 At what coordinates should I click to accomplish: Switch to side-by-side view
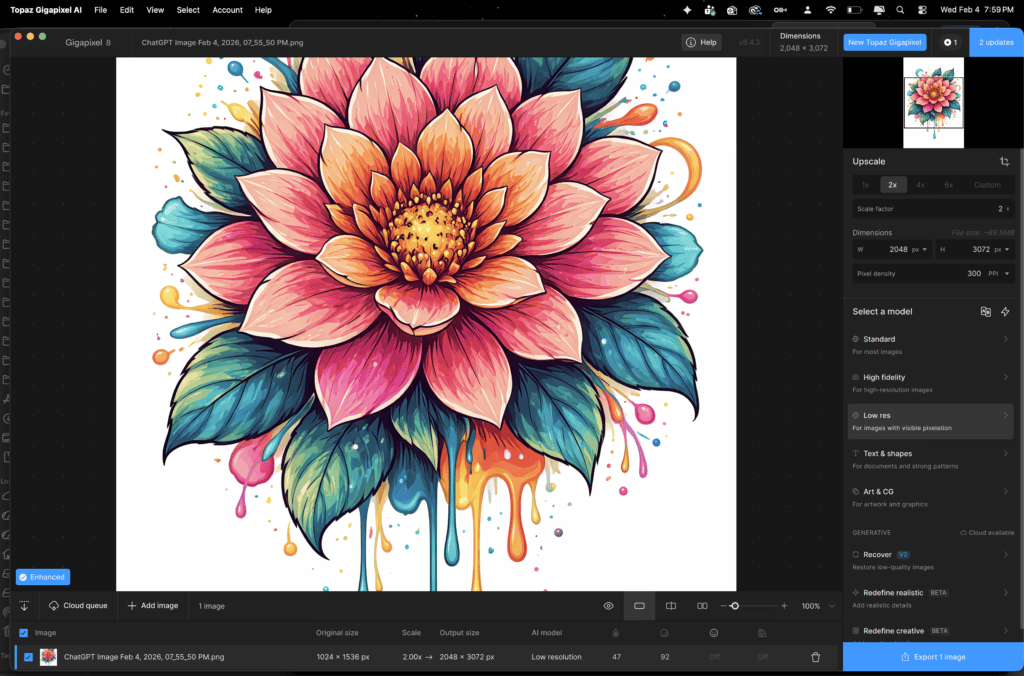coord(702,606)
